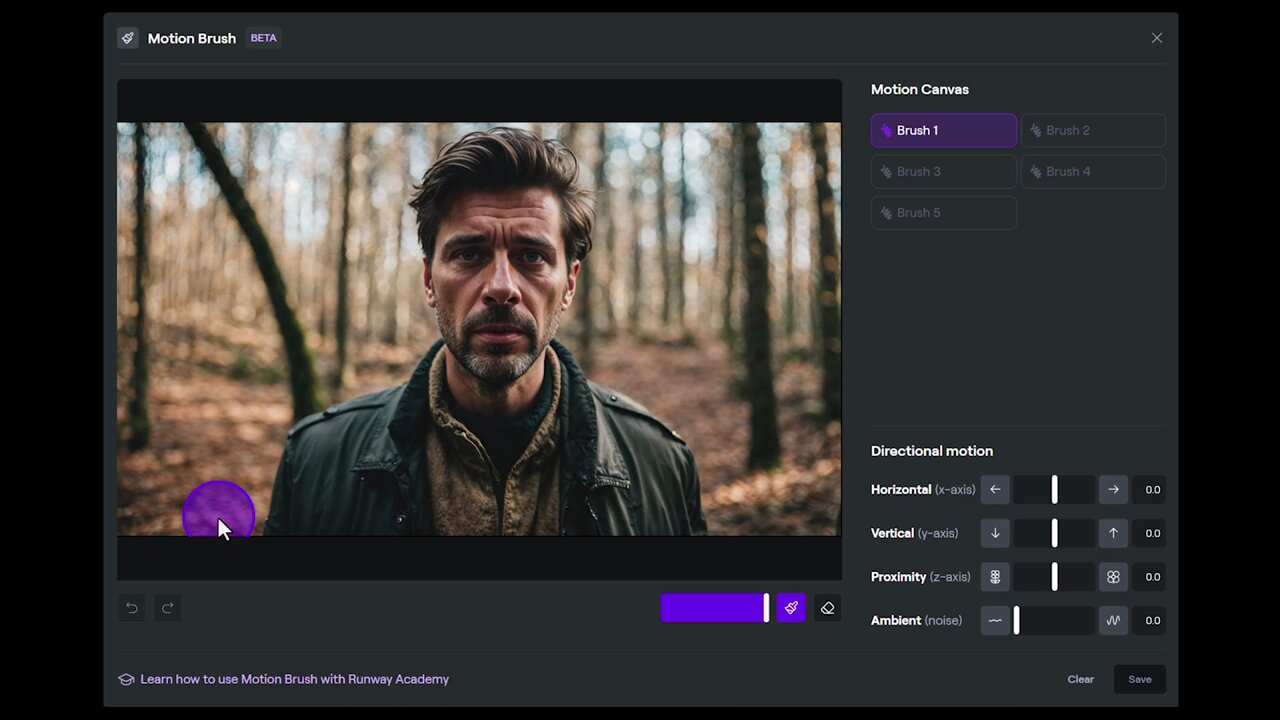Click the Directional motion heading
The width and height of the screenshot is (1280, 720).
pos(932,451)
